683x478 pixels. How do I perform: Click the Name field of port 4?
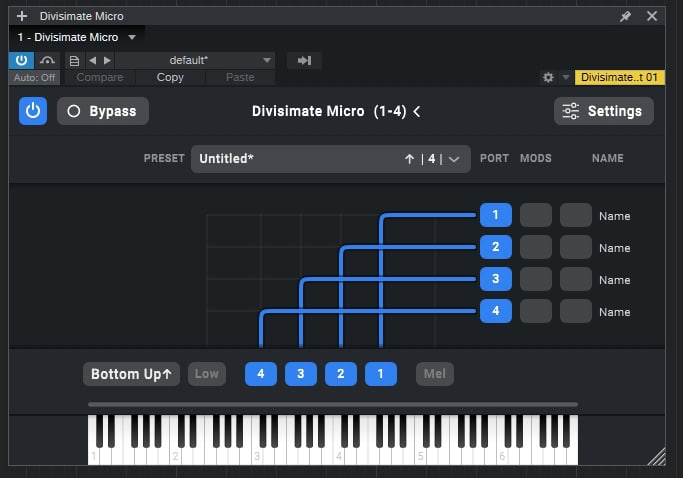[615, 312]
